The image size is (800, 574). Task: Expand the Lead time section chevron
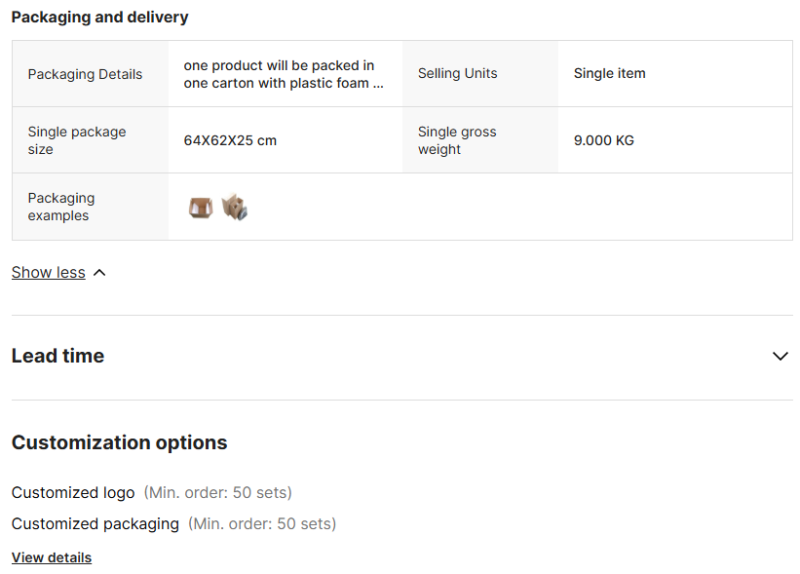click(780, 356)
